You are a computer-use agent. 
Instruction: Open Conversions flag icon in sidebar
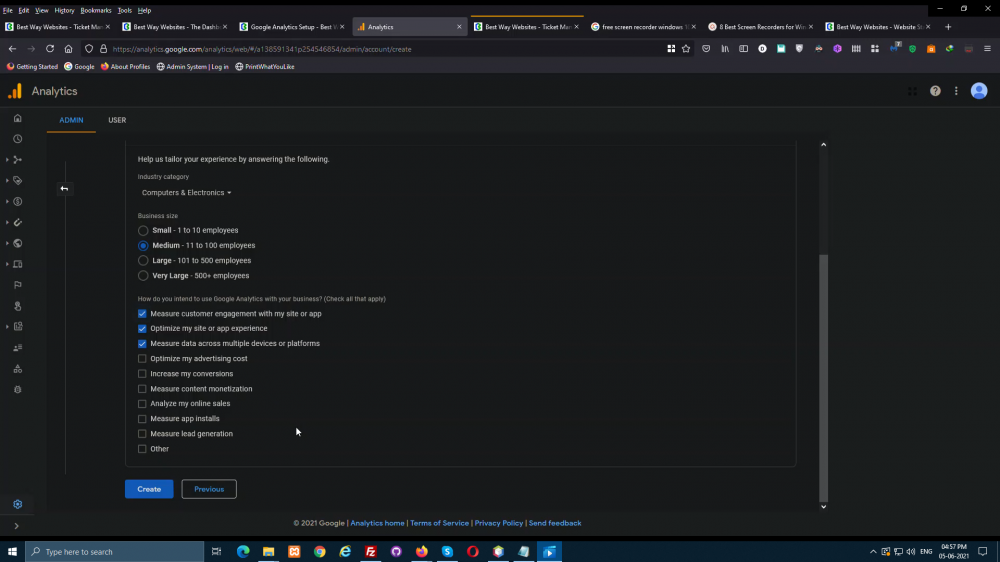[x=18, y=285]
